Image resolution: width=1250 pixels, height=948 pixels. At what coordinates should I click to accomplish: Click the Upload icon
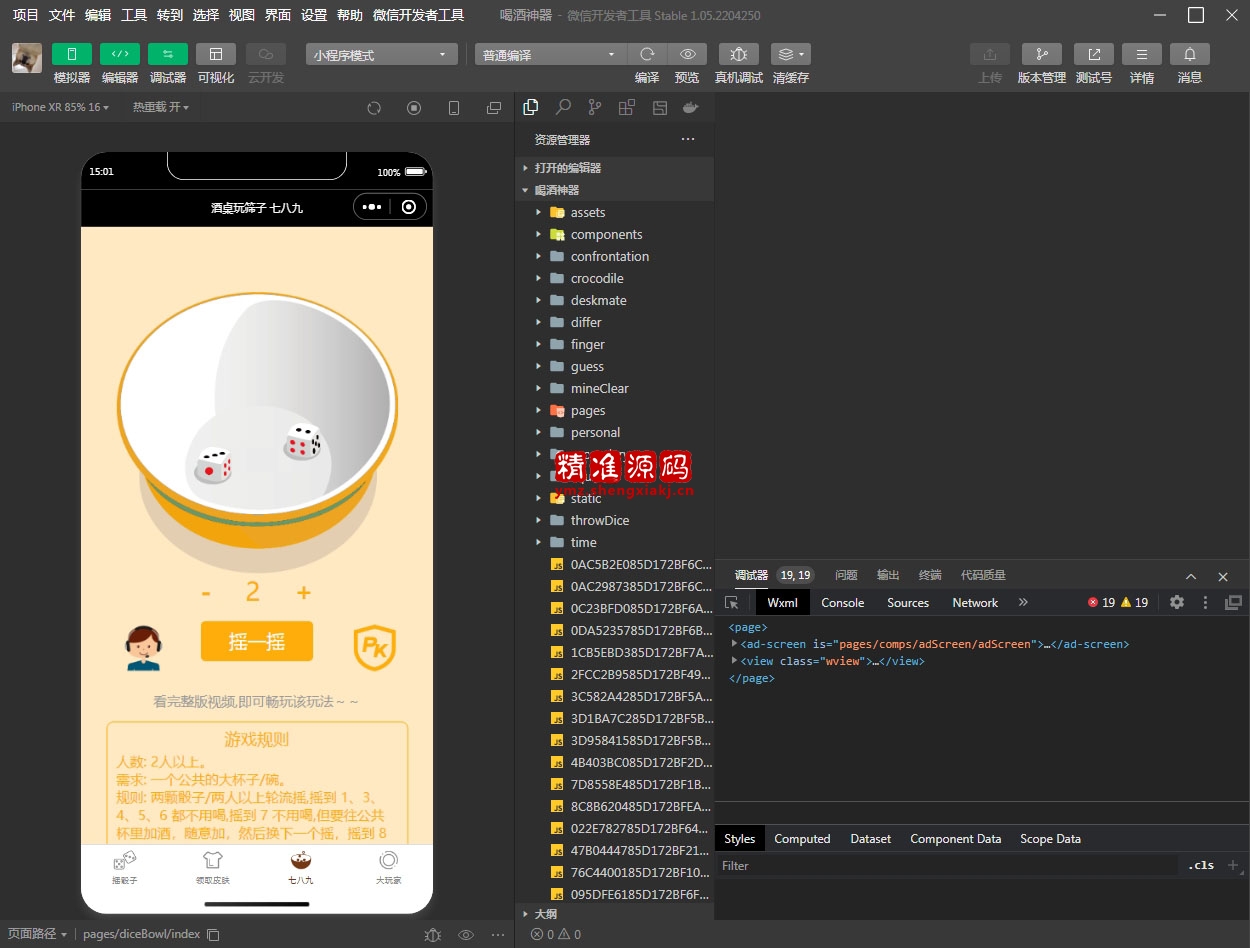pyautogui.click(x=990, y=54)
